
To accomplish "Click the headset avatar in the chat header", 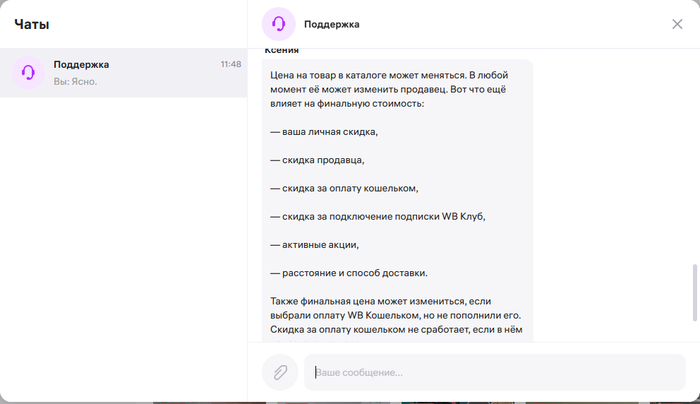I will tap(278, 24).
